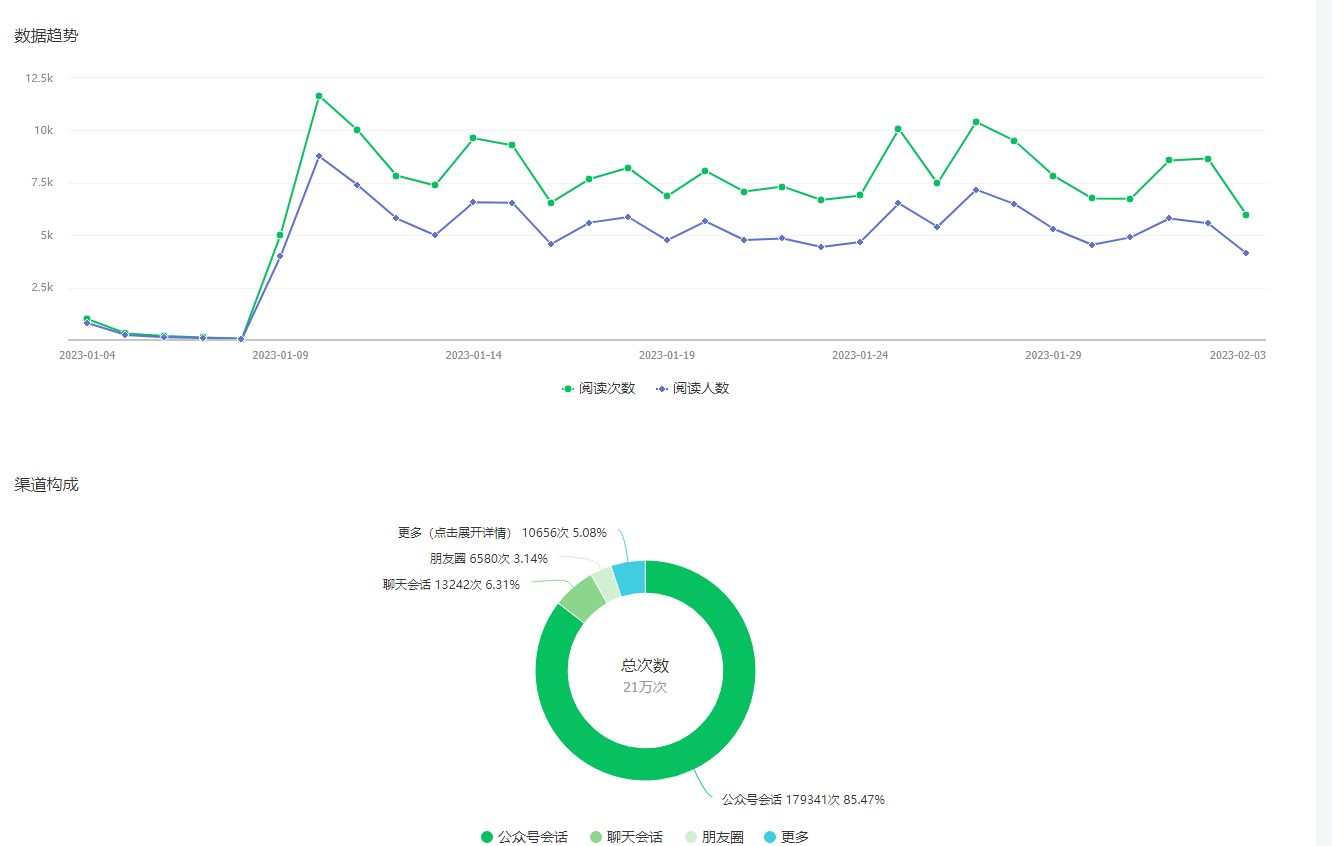This screenshot has height=846, width=1332.
Task: Click the 聊天会话 13242次 data label
Action: pyautogui.click(x=451, y=585)
